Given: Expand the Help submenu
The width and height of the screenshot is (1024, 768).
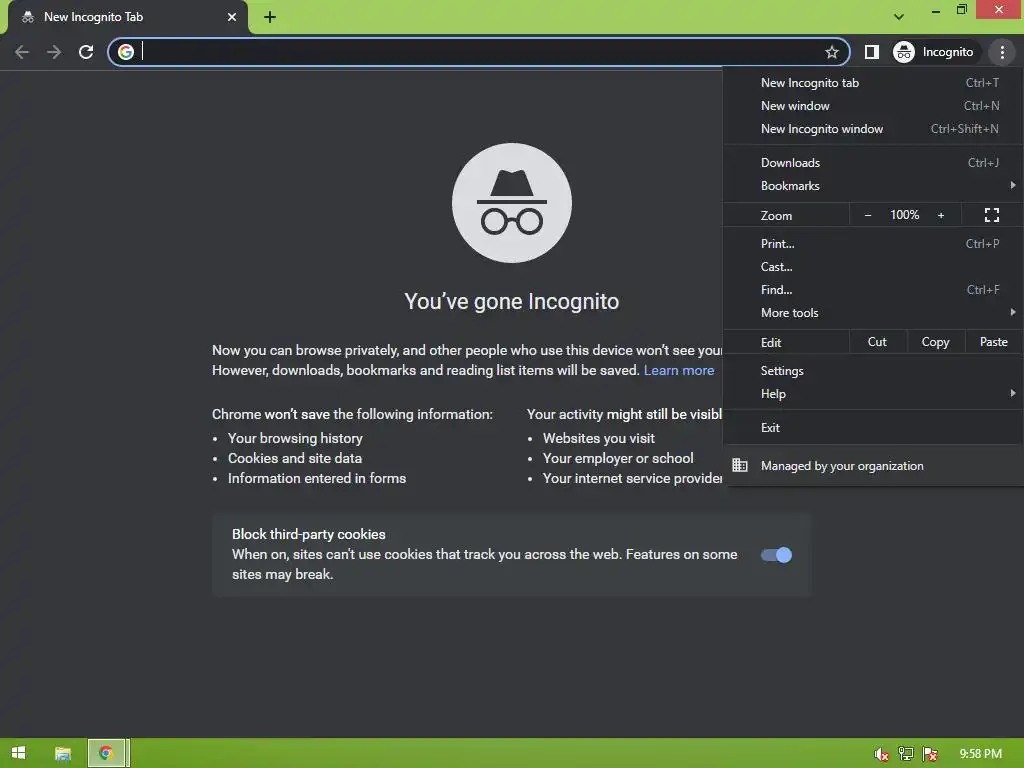Looking at the screenshot, I should tap(872, 394).
